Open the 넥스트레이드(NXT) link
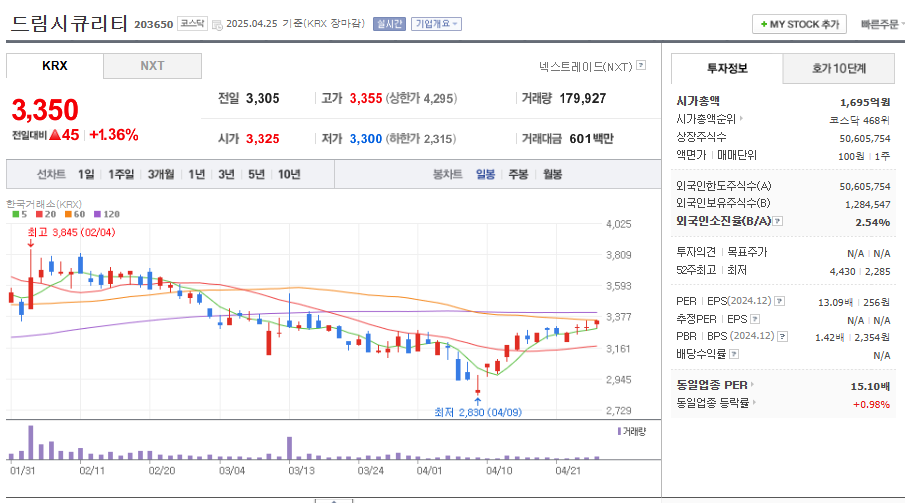 pyautogui.click(x=585, y=67)
